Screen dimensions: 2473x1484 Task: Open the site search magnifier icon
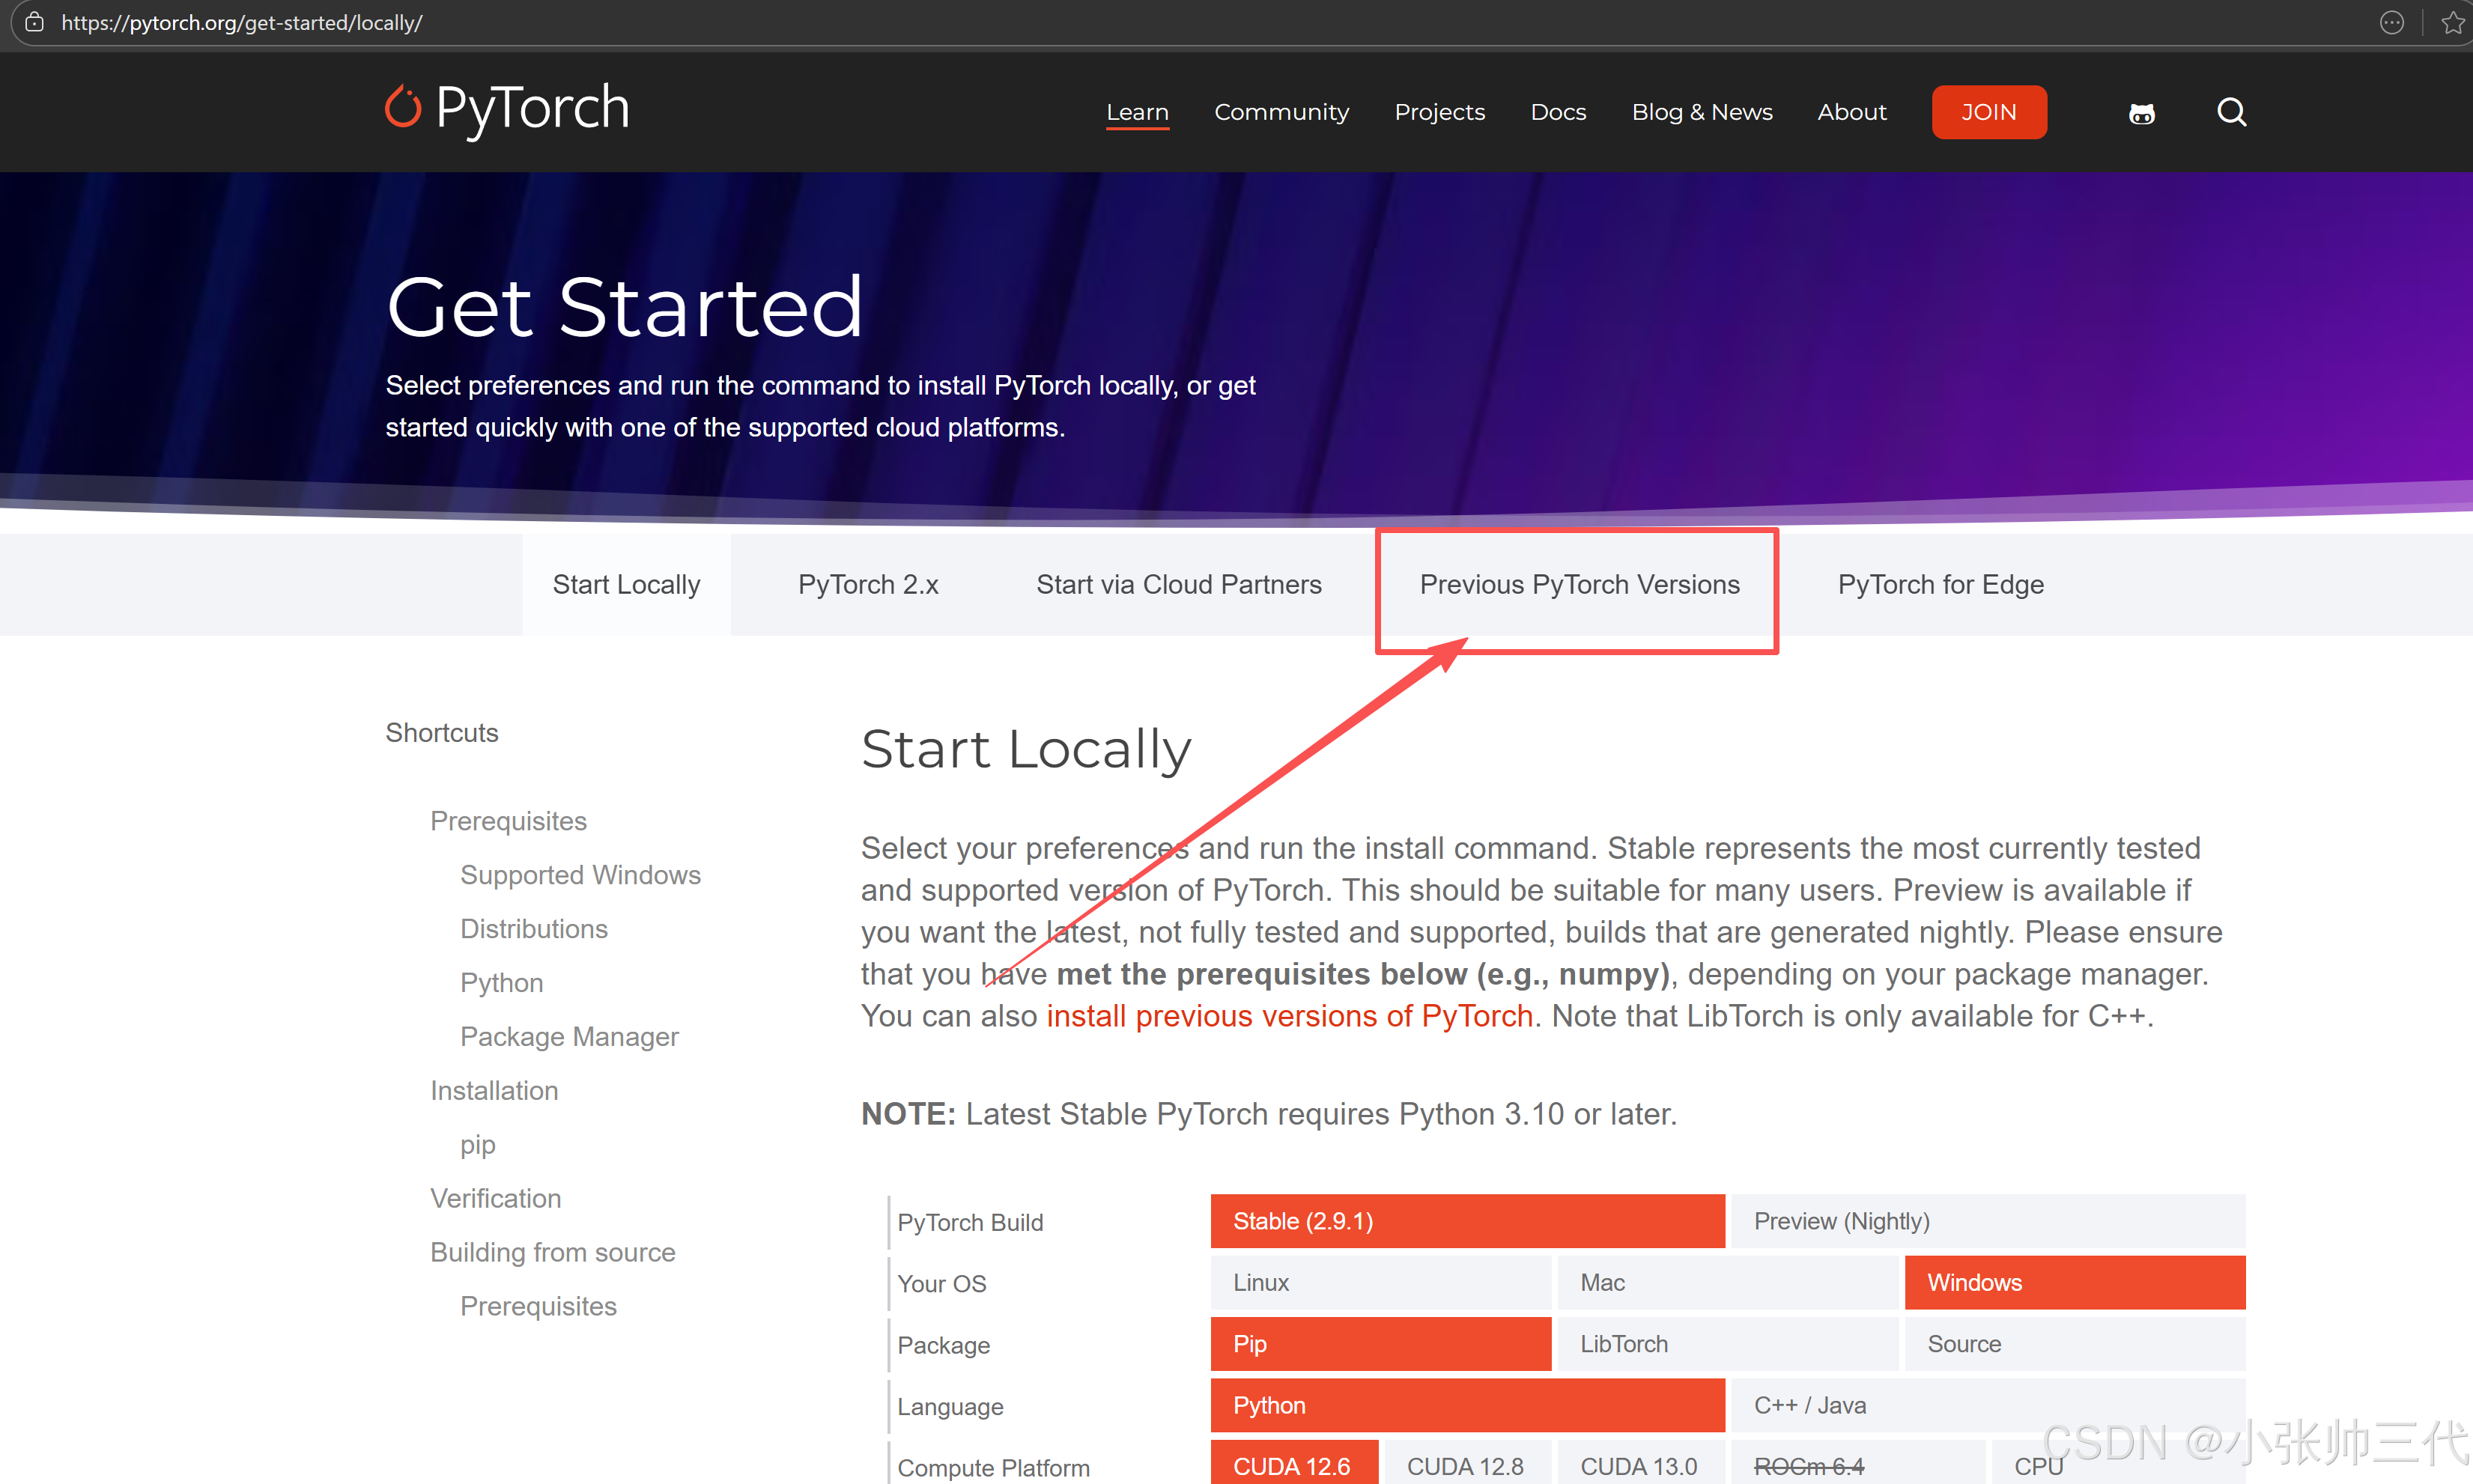click(2231, 112)
